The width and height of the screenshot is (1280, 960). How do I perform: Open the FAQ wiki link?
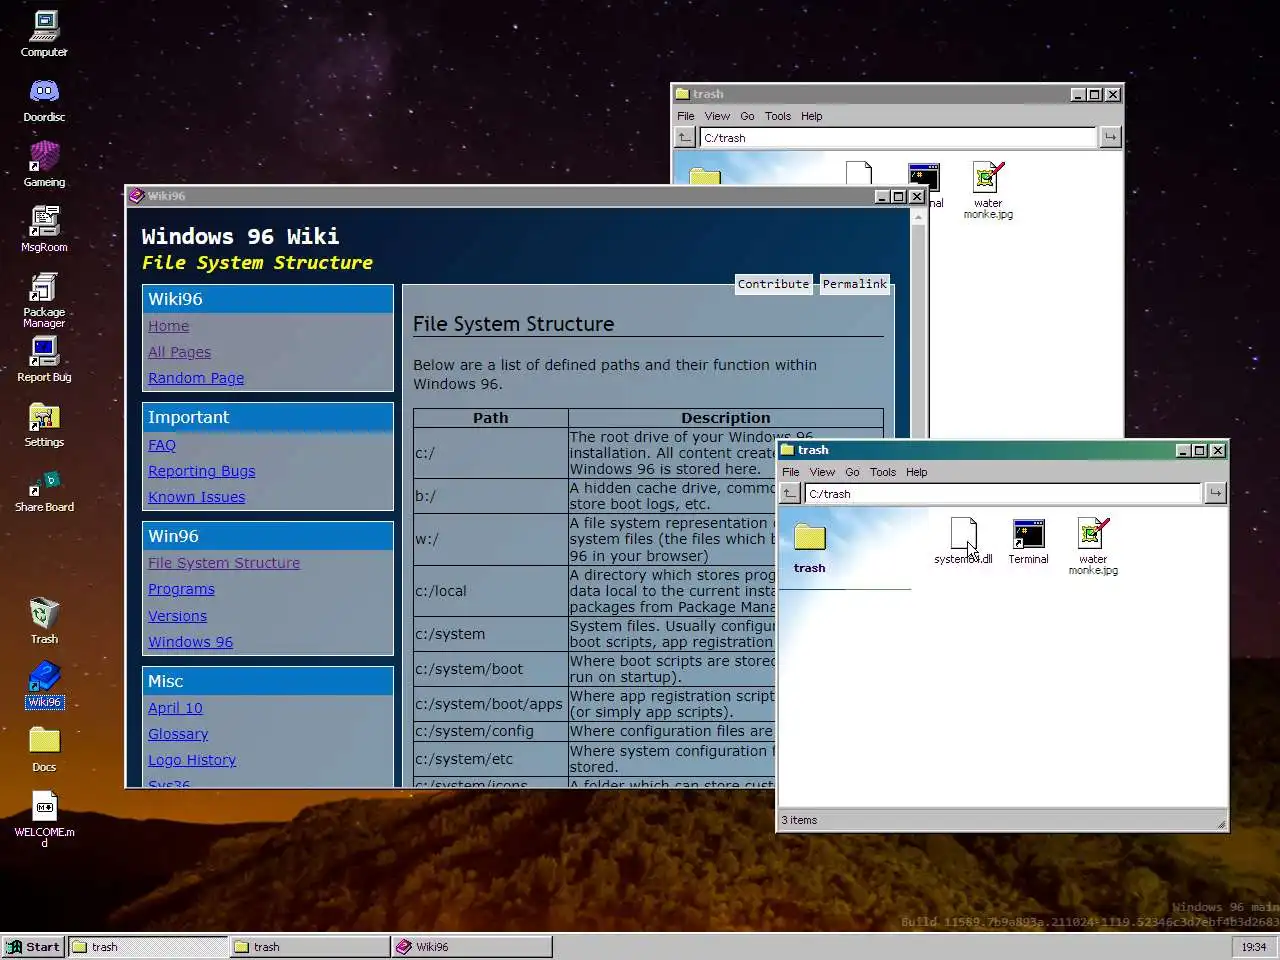(x=162, y=445)
